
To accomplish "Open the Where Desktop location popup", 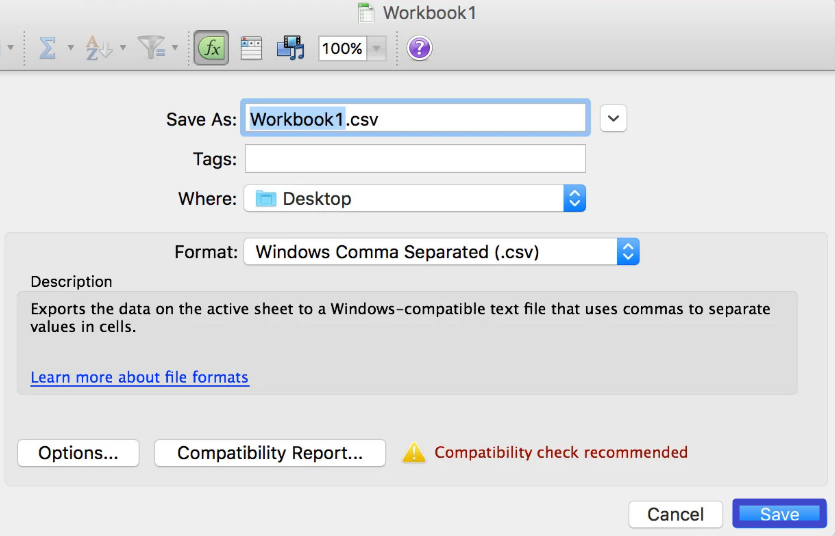I will tap(415, 199).
